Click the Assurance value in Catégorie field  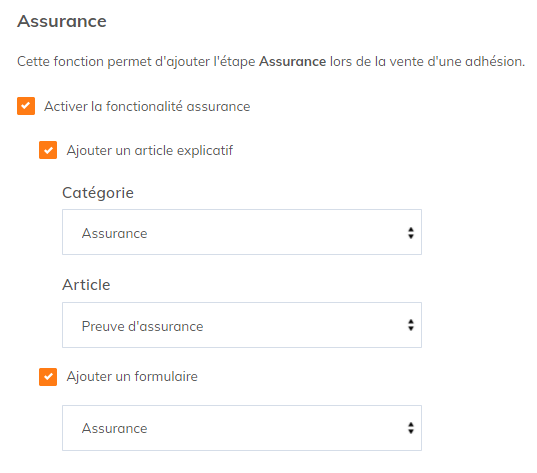(114, 234)
